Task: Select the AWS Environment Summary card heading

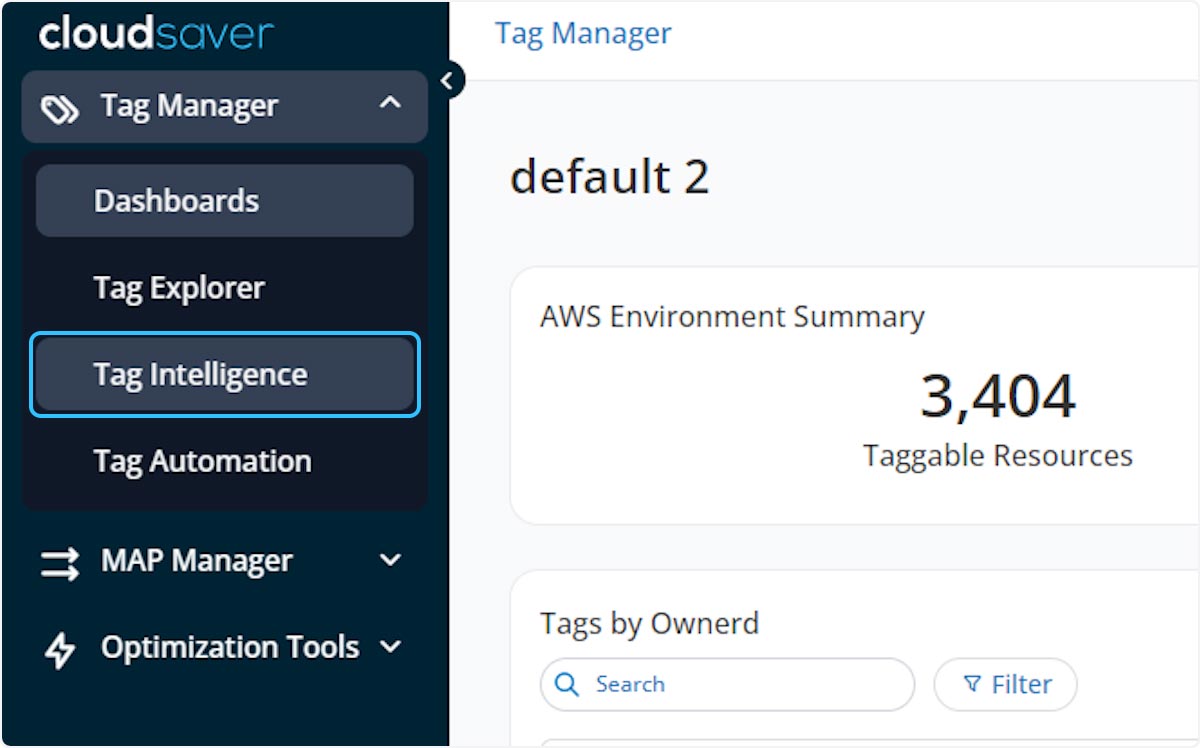Action: click(732, 317)
